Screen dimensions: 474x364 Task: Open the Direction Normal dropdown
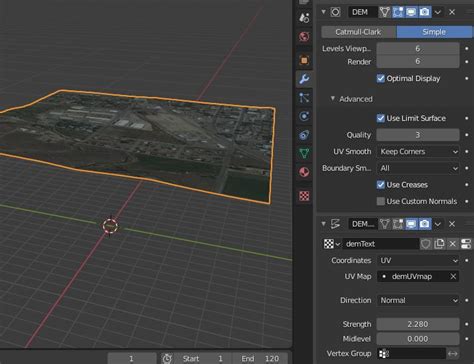[x=418, y=300]
